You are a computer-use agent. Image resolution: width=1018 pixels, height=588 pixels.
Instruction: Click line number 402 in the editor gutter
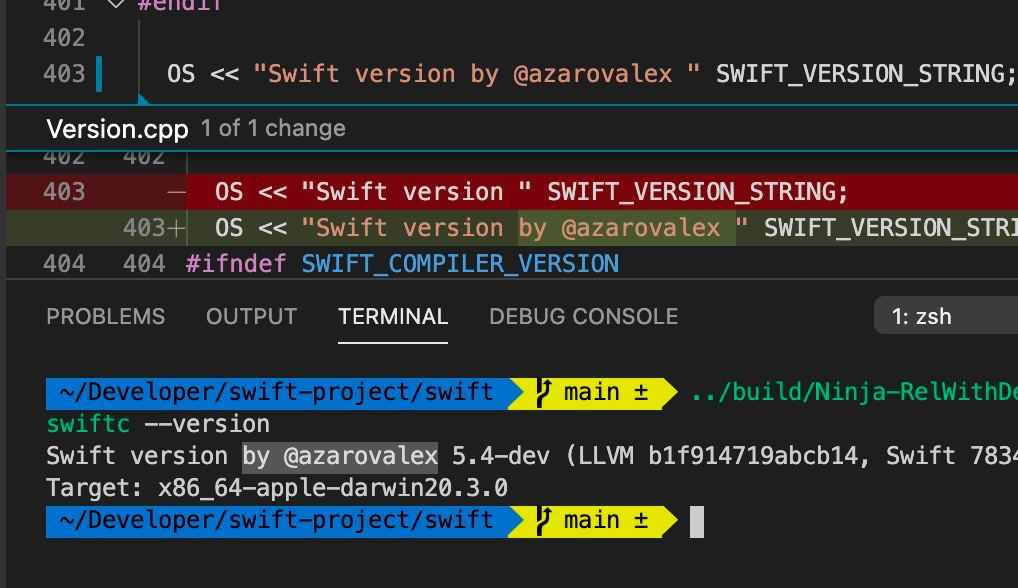pyautogui.click(x=64, y=37)
